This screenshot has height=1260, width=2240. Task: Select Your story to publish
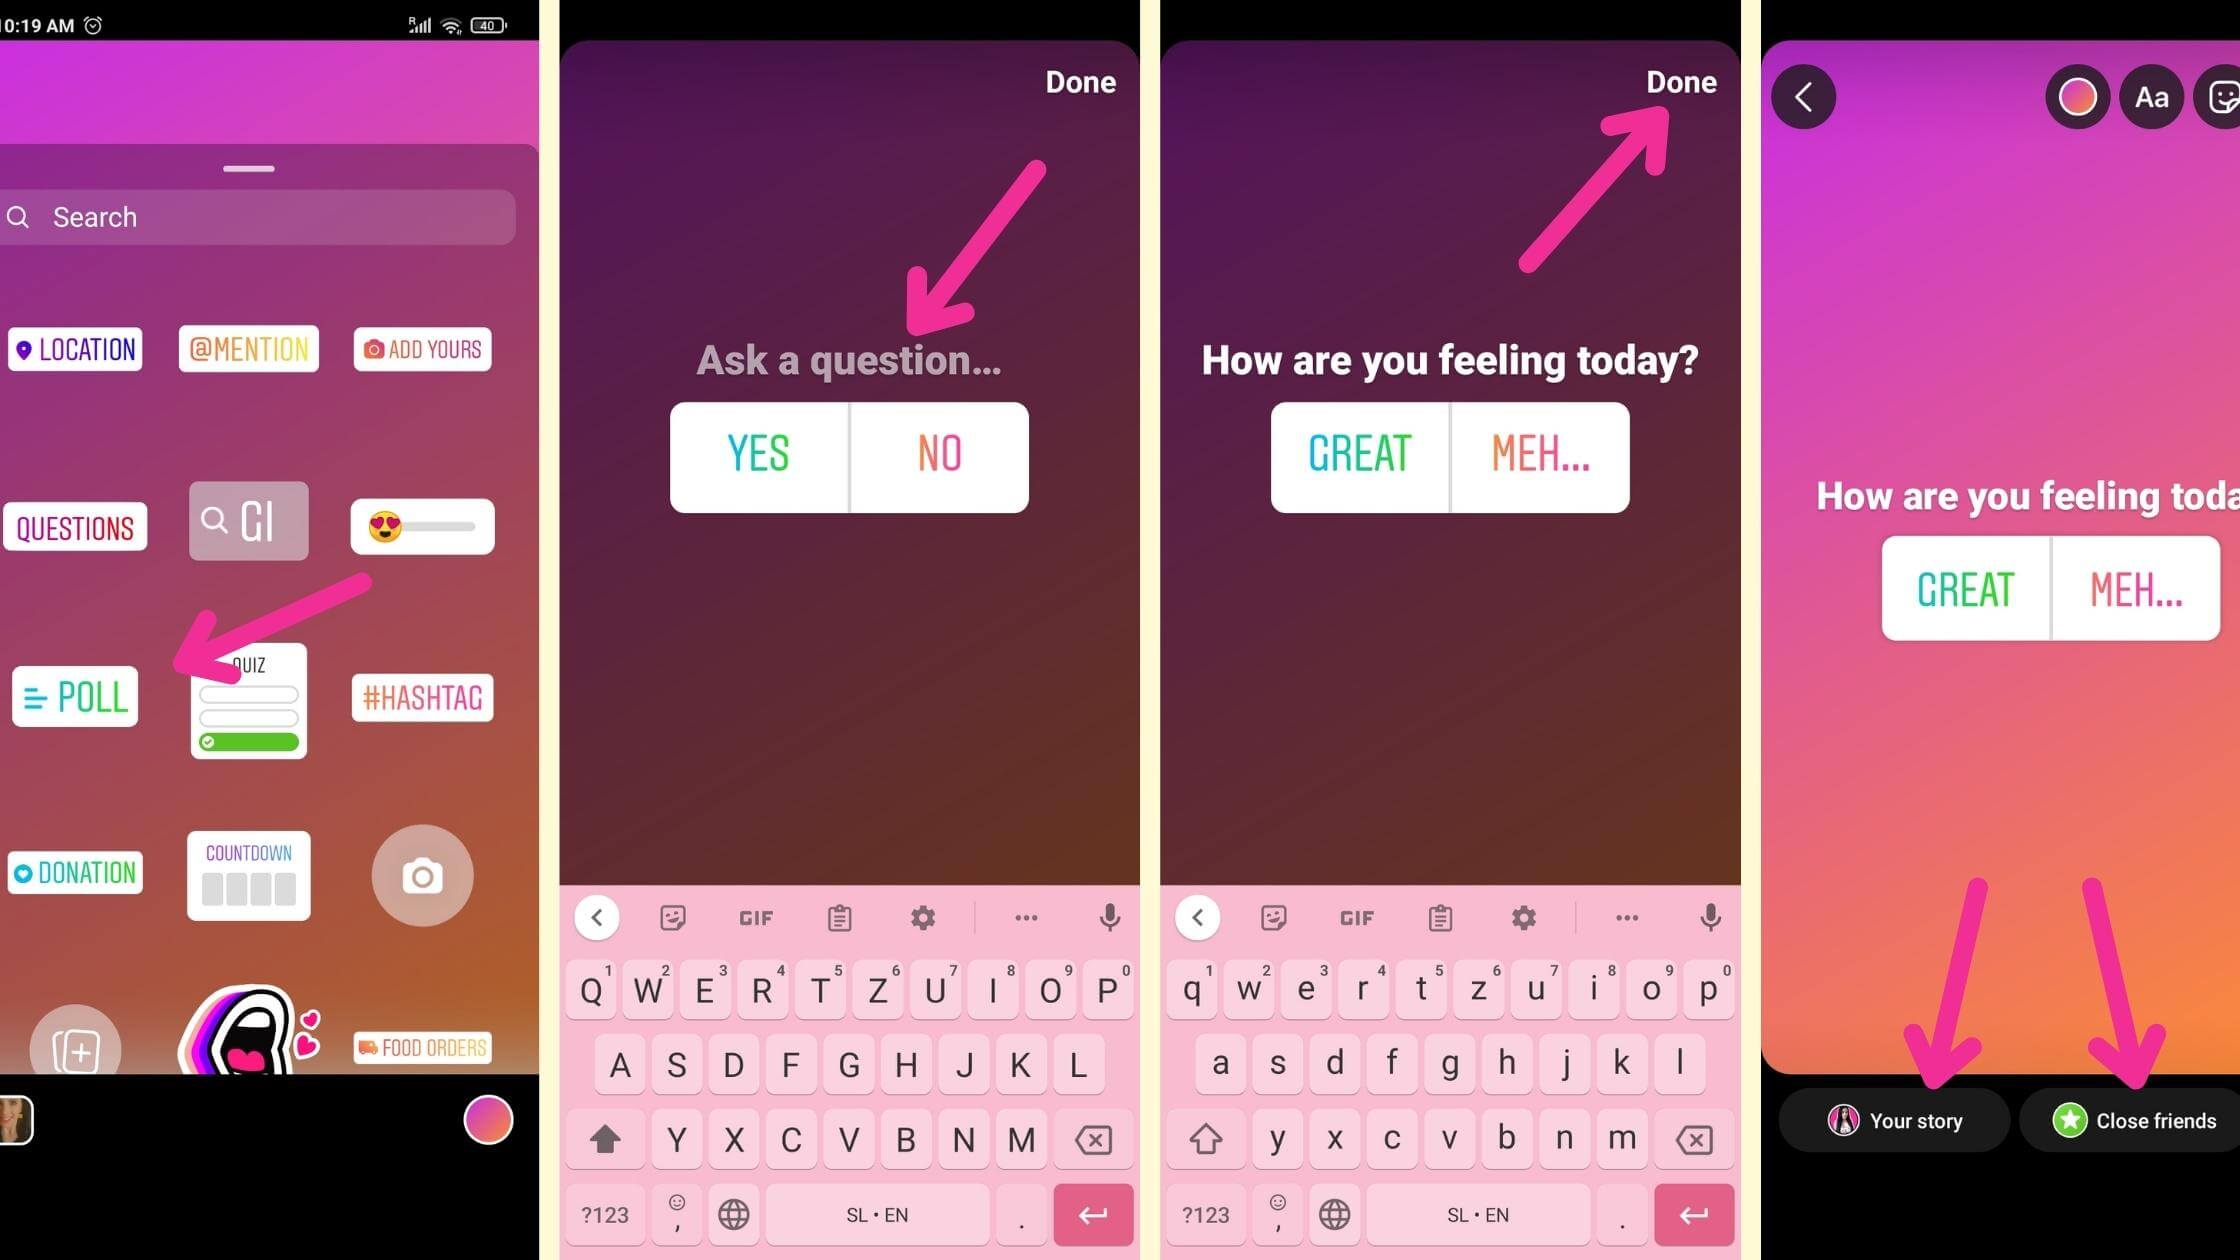coord(1897,1120)
